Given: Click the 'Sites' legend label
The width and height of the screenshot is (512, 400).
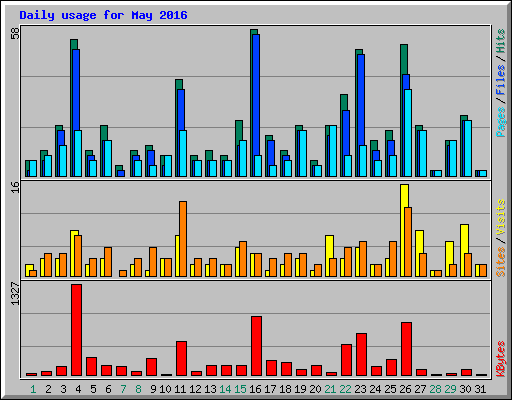Looking at the screenshot, I should 501,262.
